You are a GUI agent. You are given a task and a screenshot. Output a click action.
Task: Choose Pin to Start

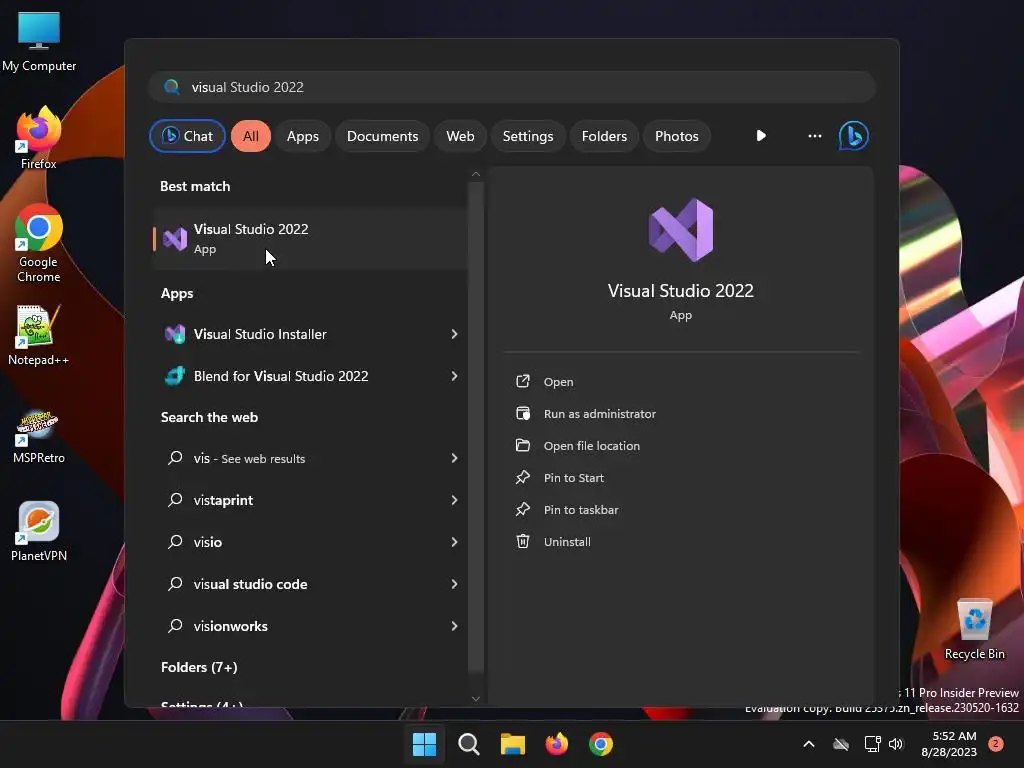[573, 477]
